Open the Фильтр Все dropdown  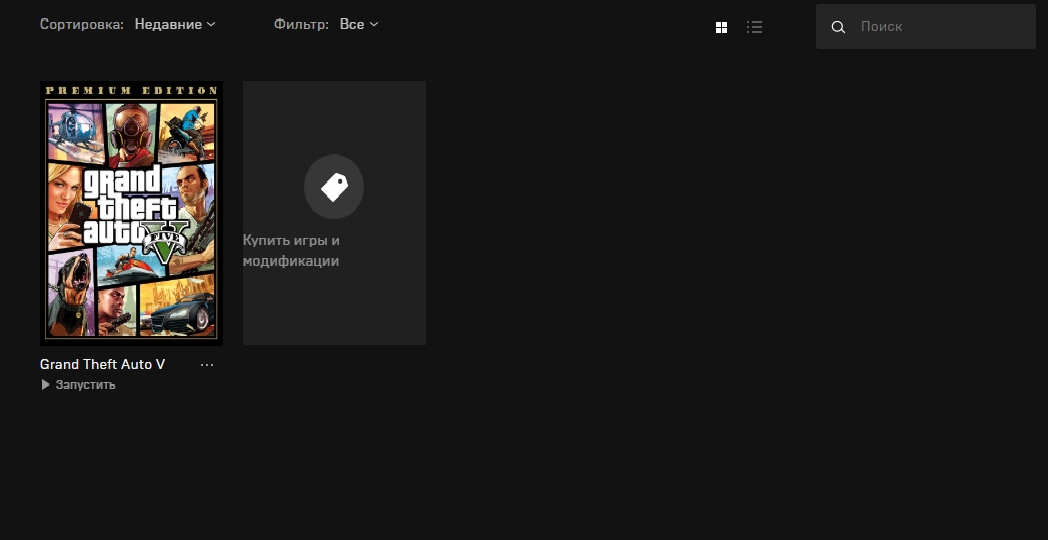pyautogui.click(x=359, y=25)
